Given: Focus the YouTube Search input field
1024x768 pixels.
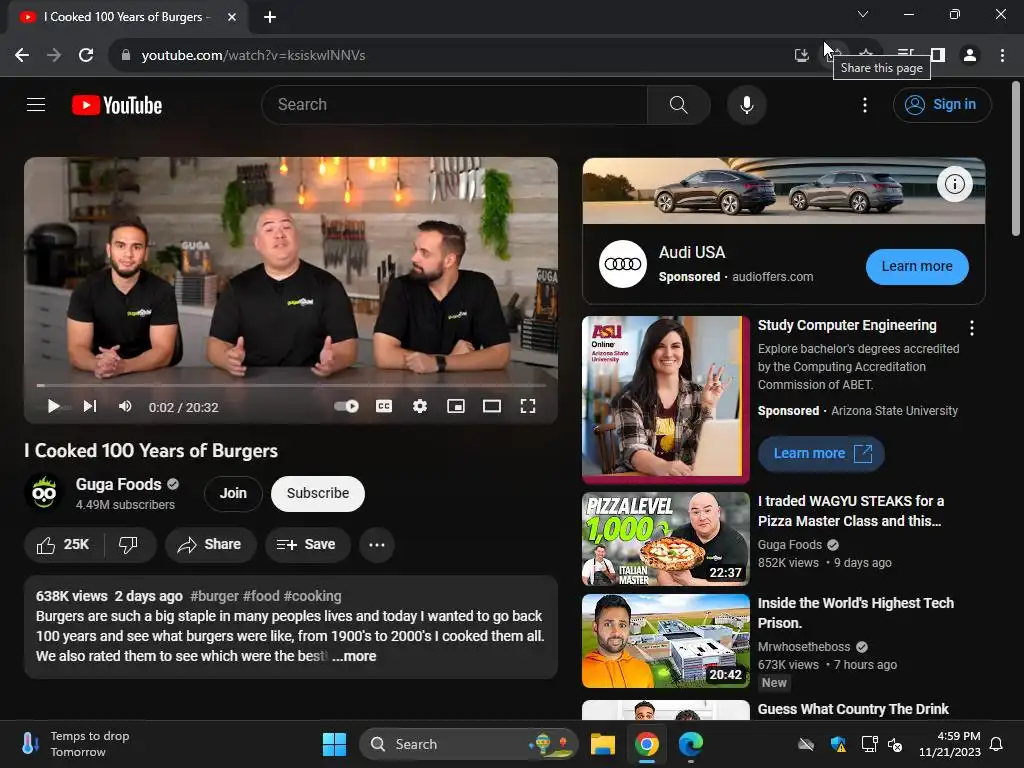Looking at the screenshot, I should [455, 104].
